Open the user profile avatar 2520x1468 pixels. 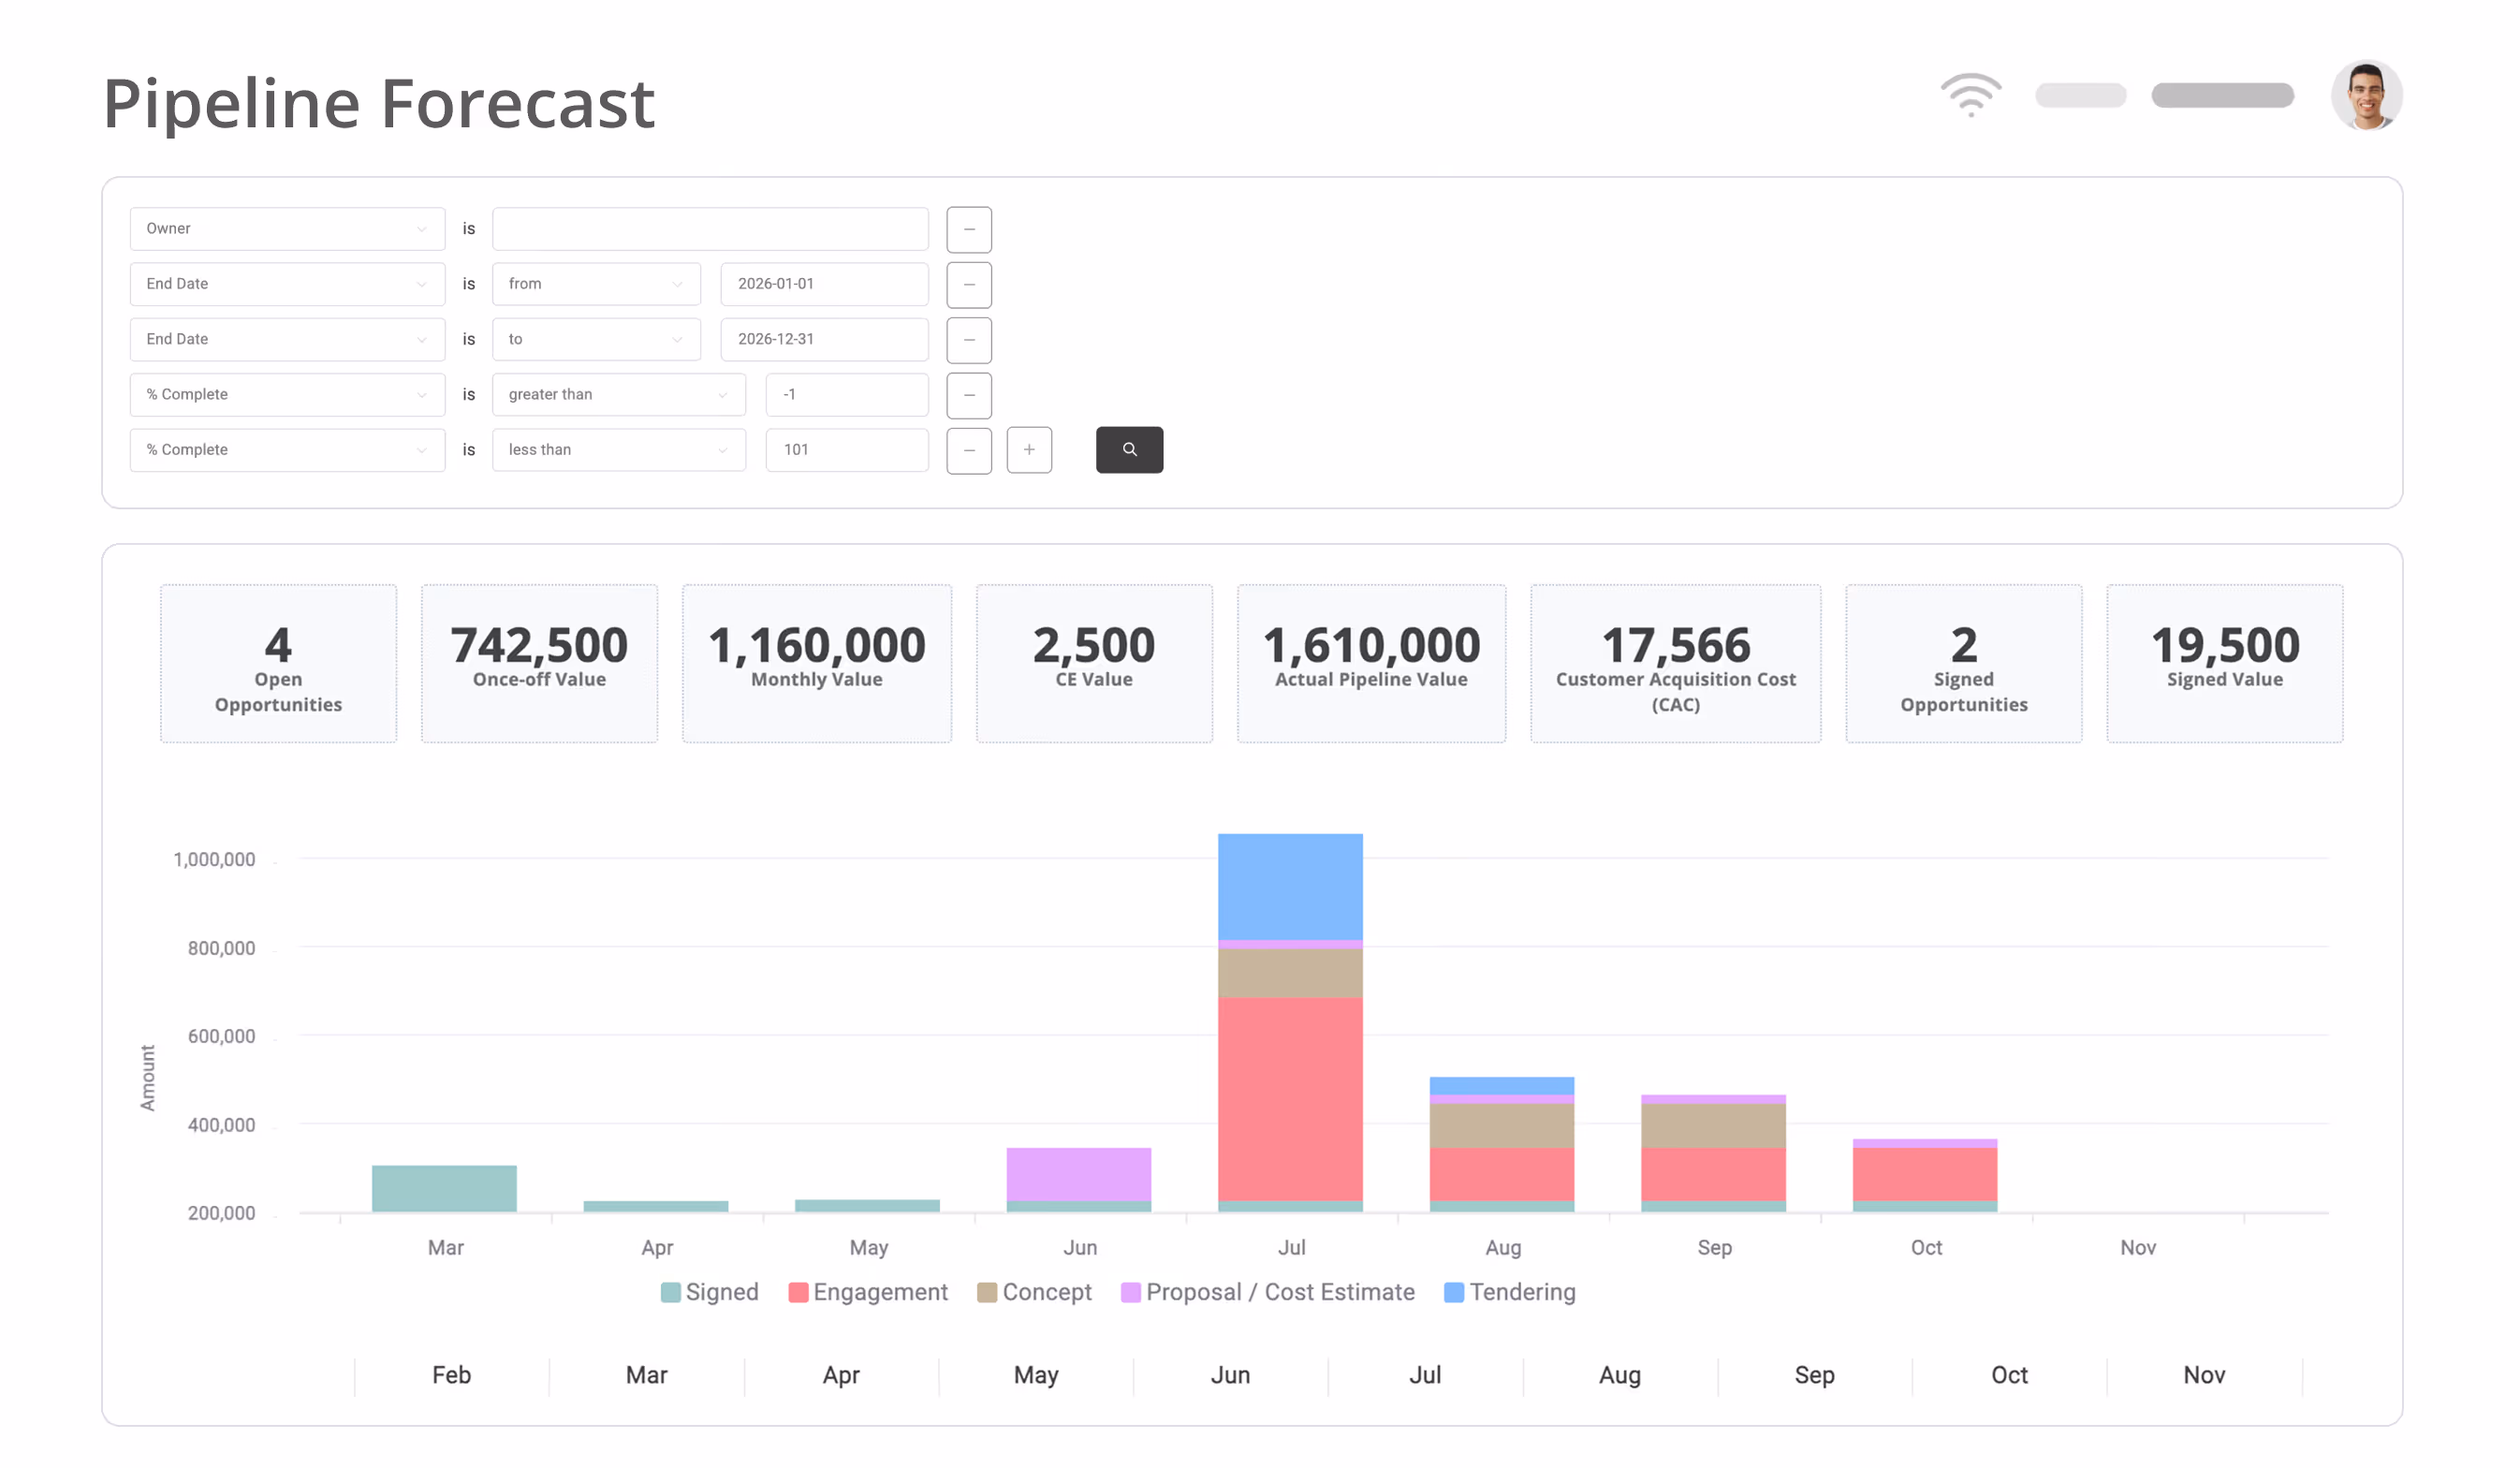(2366, 95)
